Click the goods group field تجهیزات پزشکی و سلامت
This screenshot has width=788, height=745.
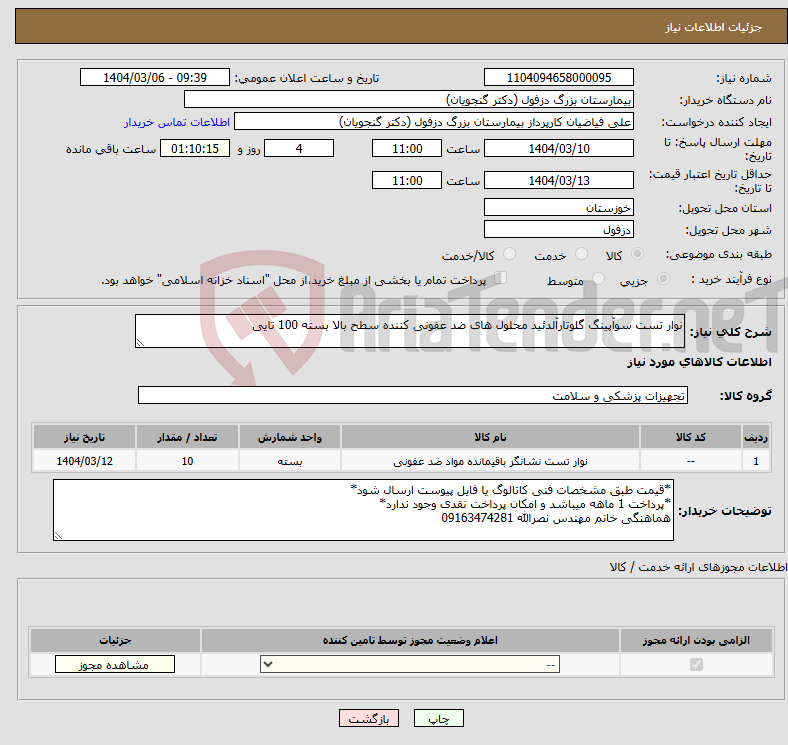pos(413,396)
